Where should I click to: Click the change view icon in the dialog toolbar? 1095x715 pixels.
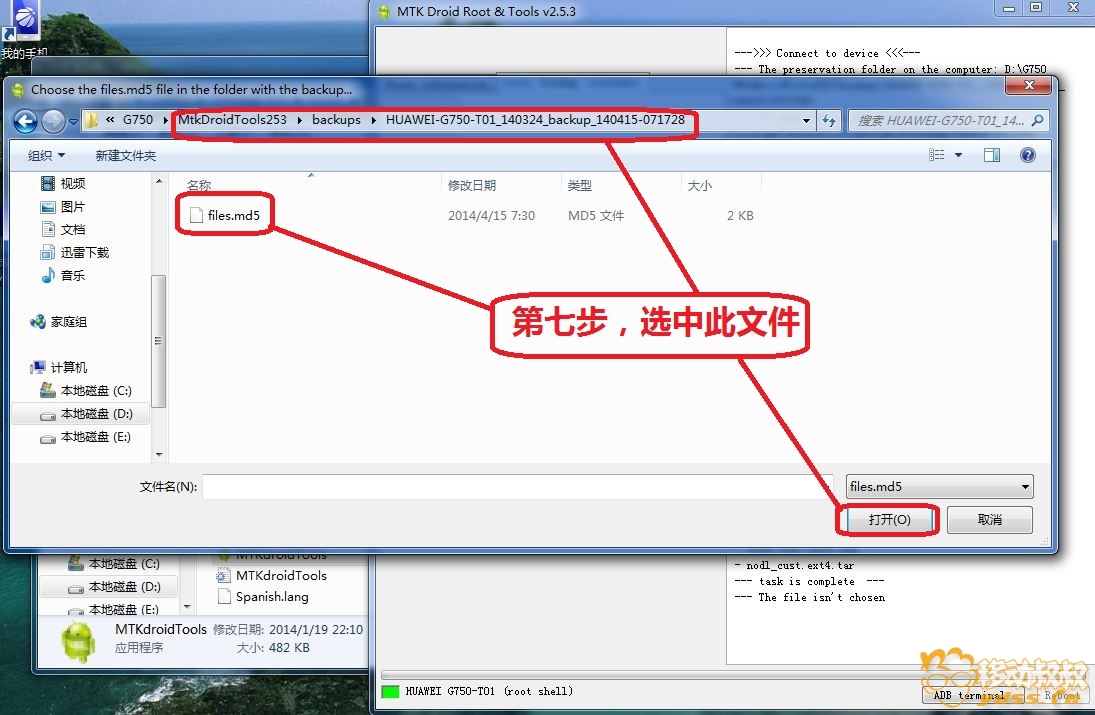[x=937, y=155]
